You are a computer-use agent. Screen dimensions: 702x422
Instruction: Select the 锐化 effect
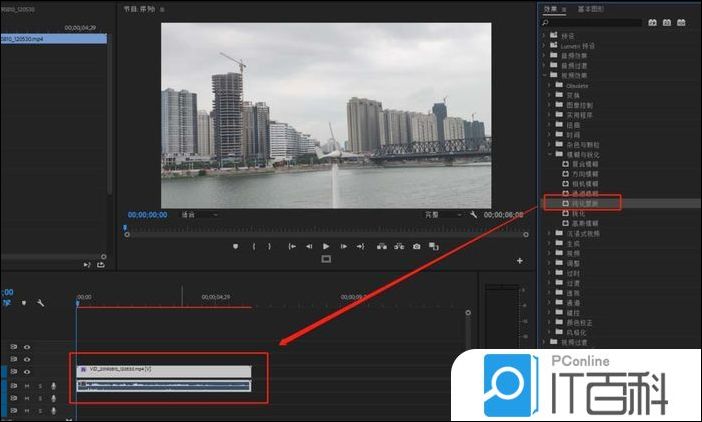pyautogui.click(x=578, y=213)
